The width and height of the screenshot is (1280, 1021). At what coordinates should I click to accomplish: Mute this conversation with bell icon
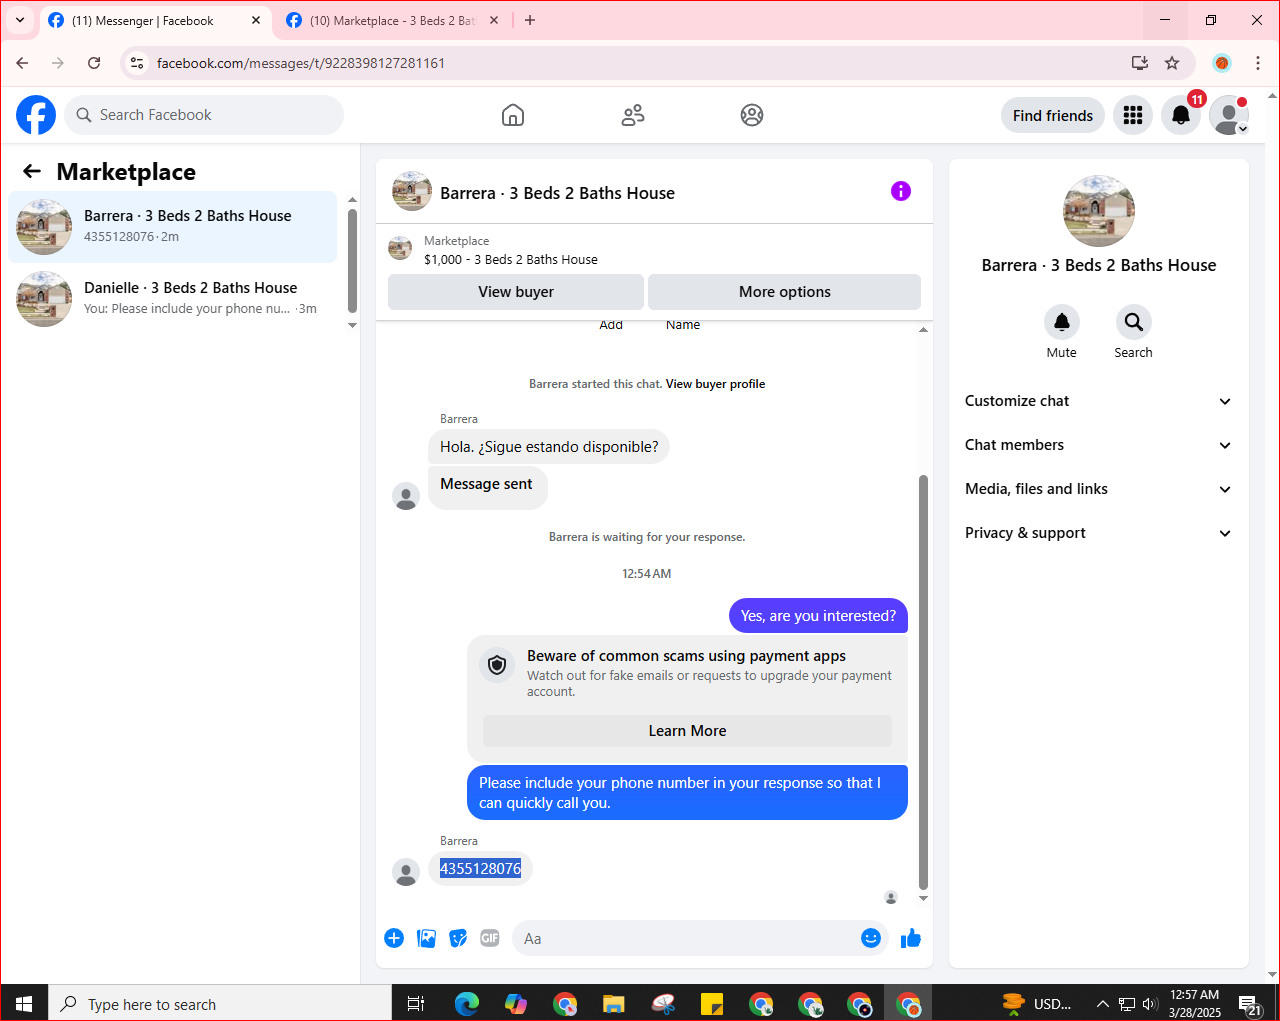pos(1062,322)
